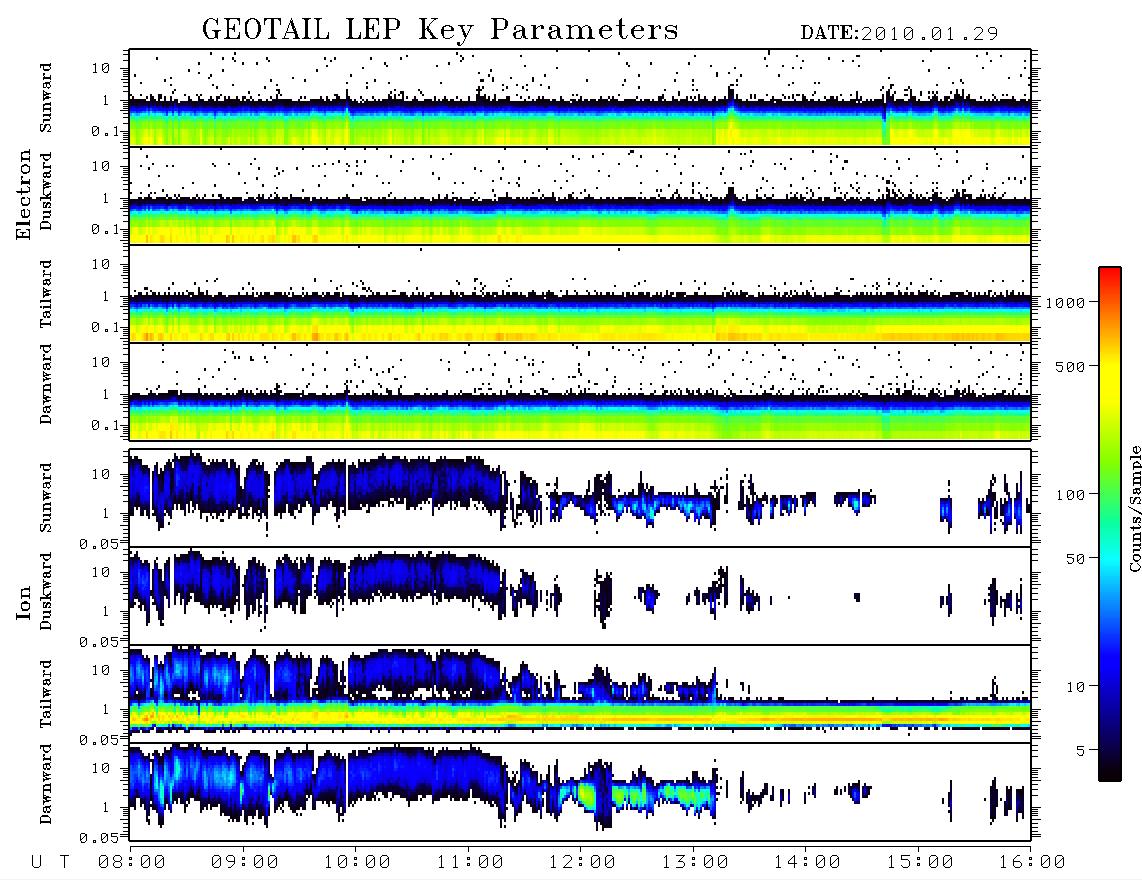Click the 0.05 tick of Ion Dawnward panel
1142x880 pixels.
99,838
